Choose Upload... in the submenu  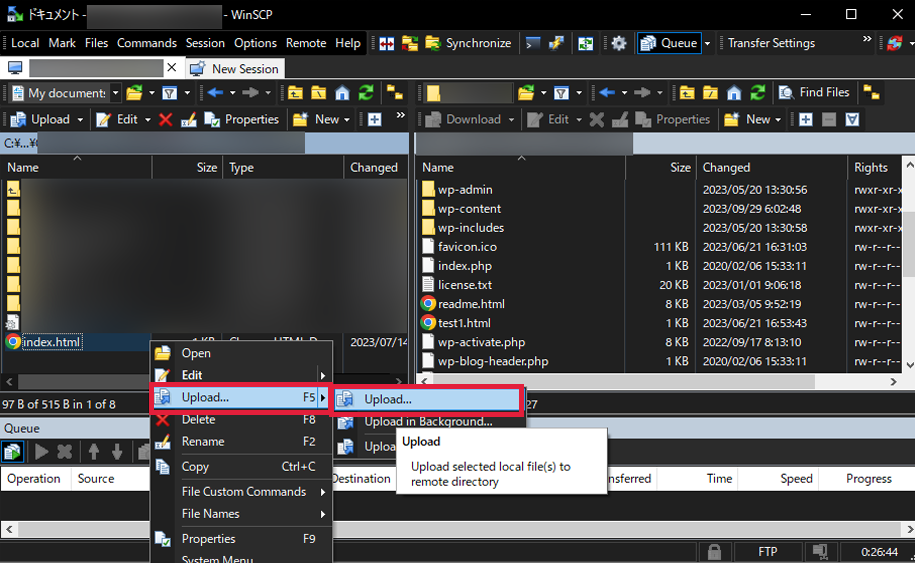point(428,400)
